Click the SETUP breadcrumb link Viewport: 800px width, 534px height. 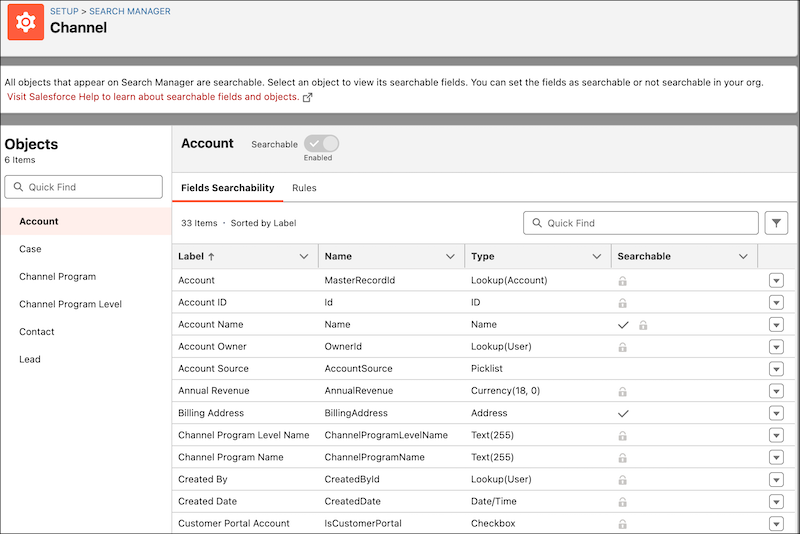click(64, 11)
